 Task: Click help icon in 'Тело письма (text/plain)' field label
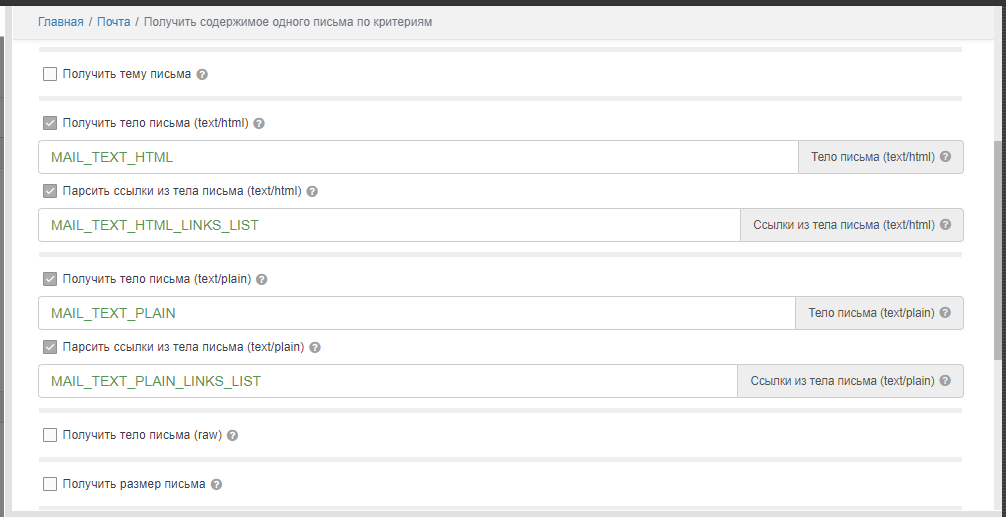click(945, 313)
